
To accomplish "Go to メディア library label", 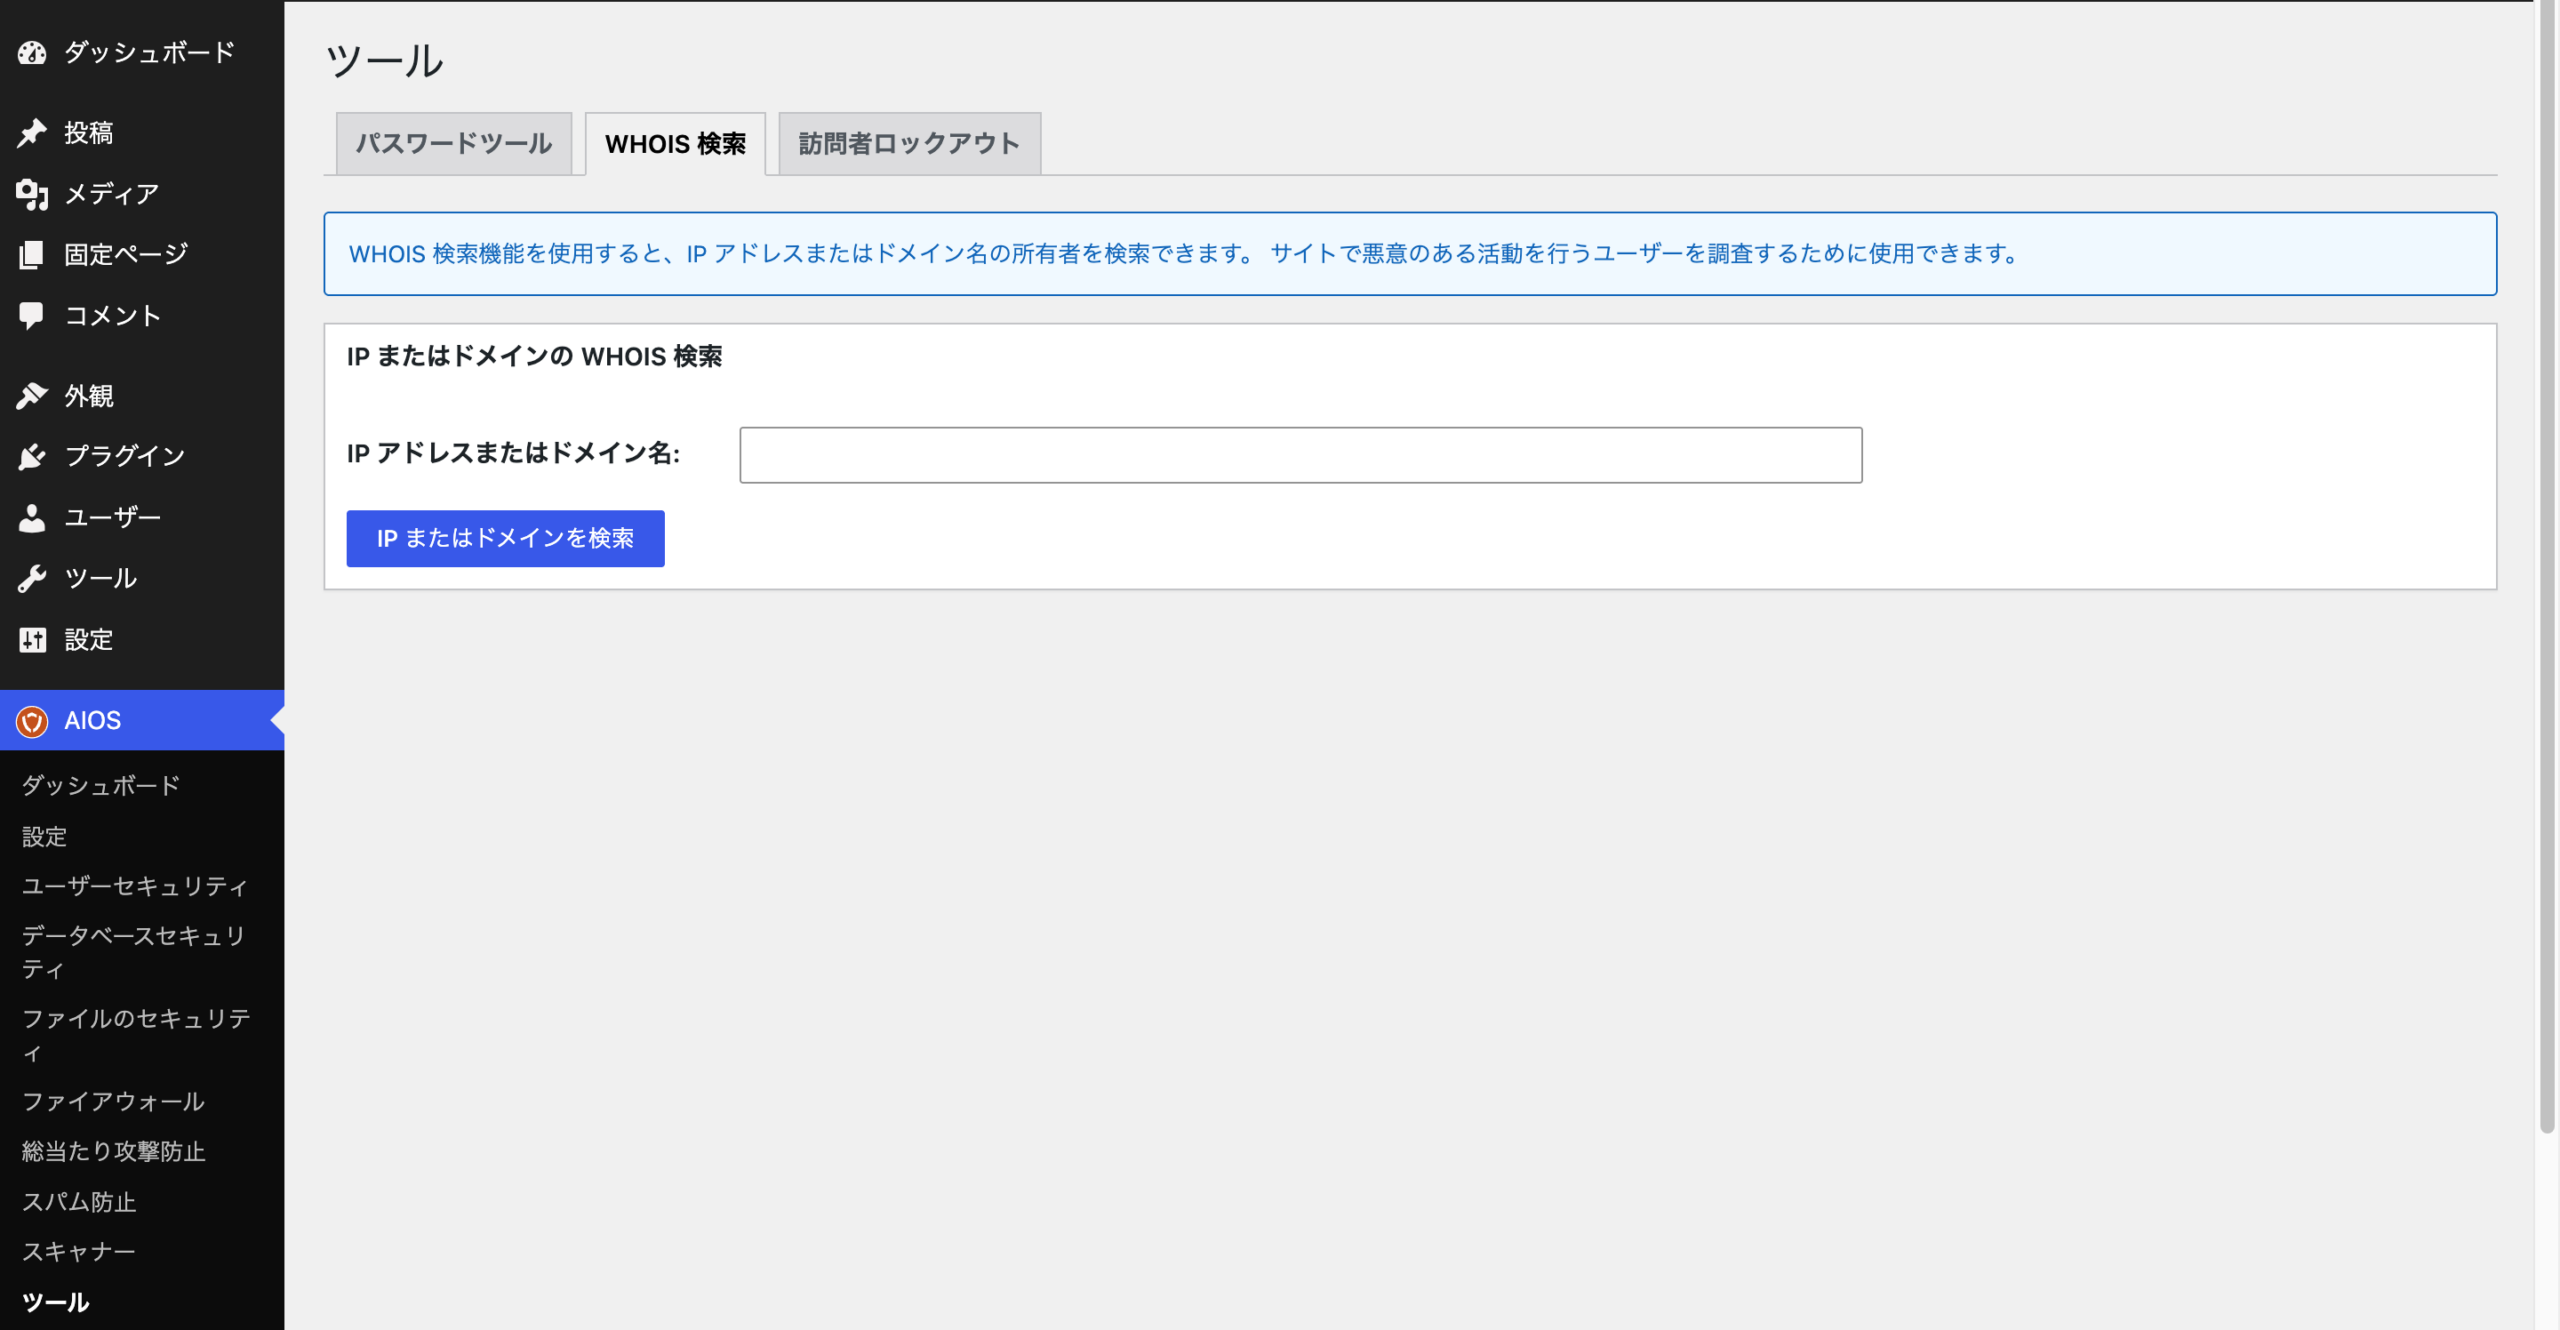I will point(112,194).
